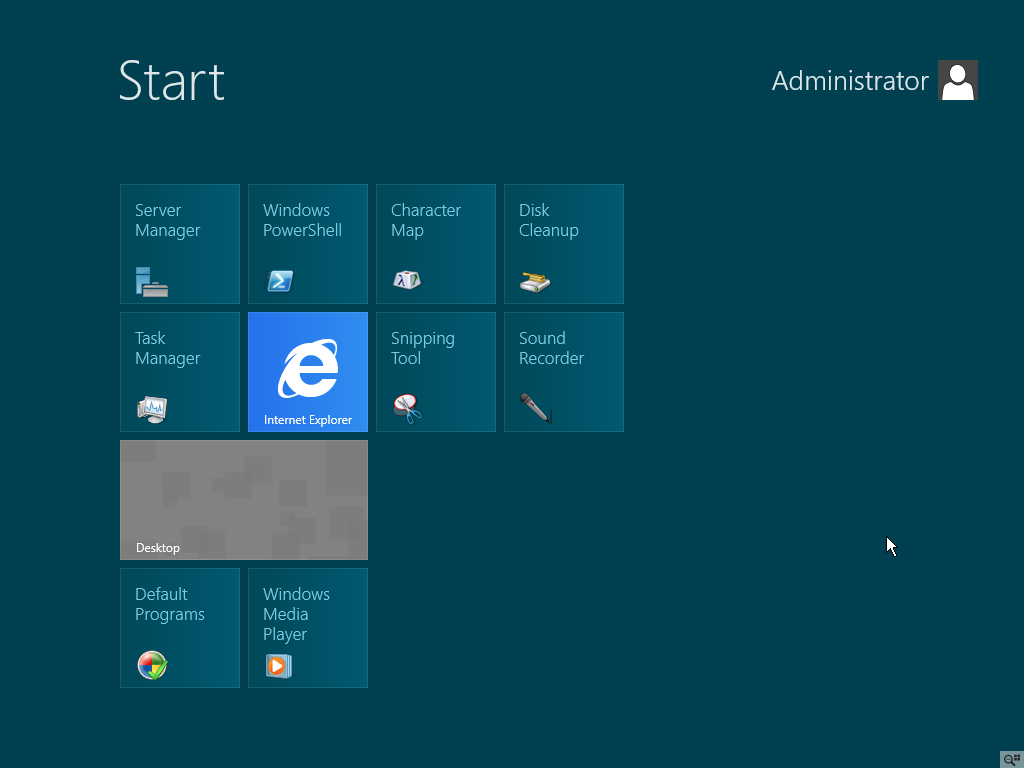Open the Server Manager tile

tap(180, 244)
